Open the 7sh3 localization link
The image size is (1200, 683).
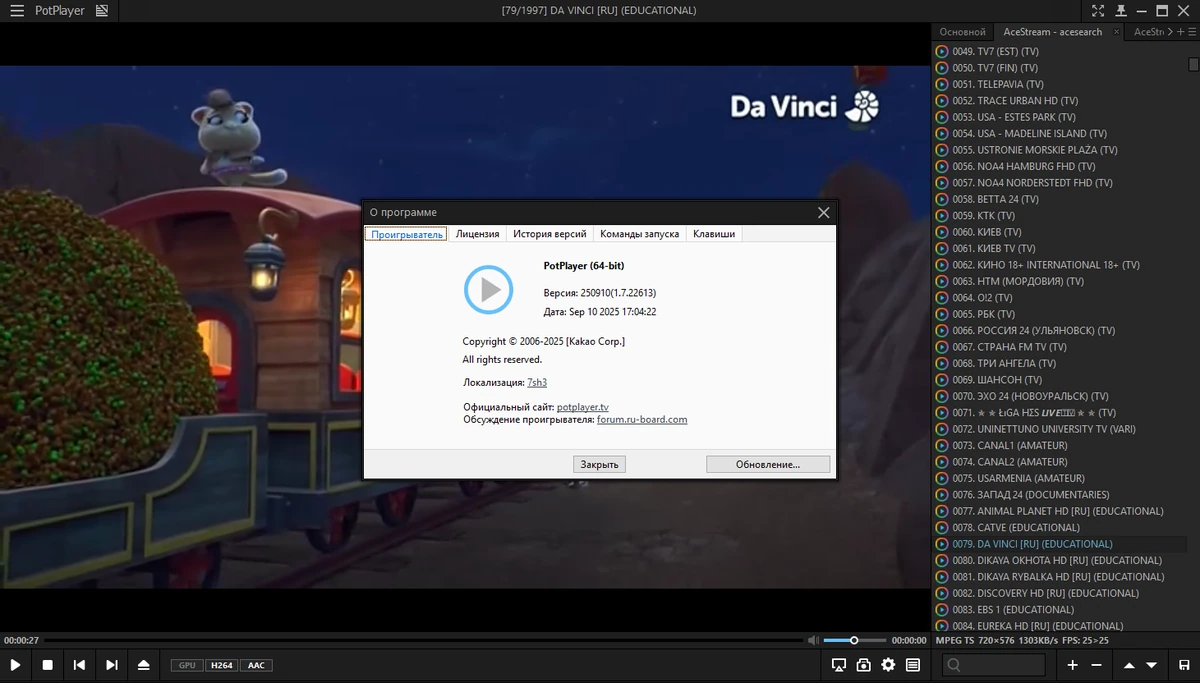point(537,382)
